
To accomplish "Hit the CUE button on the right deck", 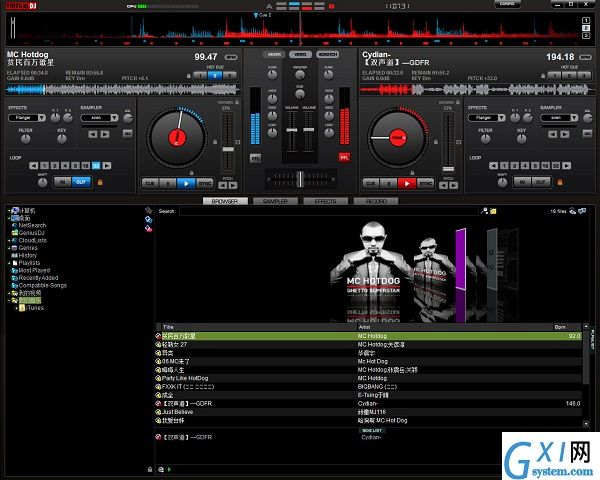I will coord(371,184).
